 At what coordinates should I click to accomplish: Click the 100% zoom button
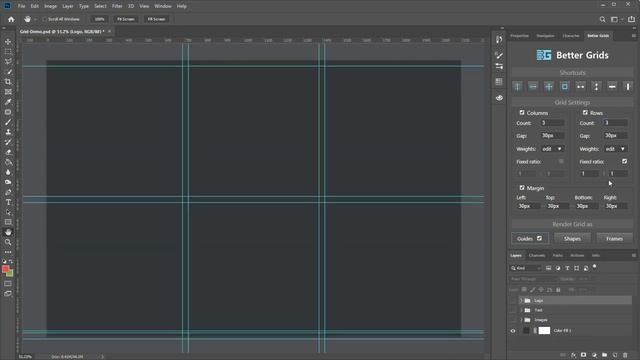tap(99, 19)
